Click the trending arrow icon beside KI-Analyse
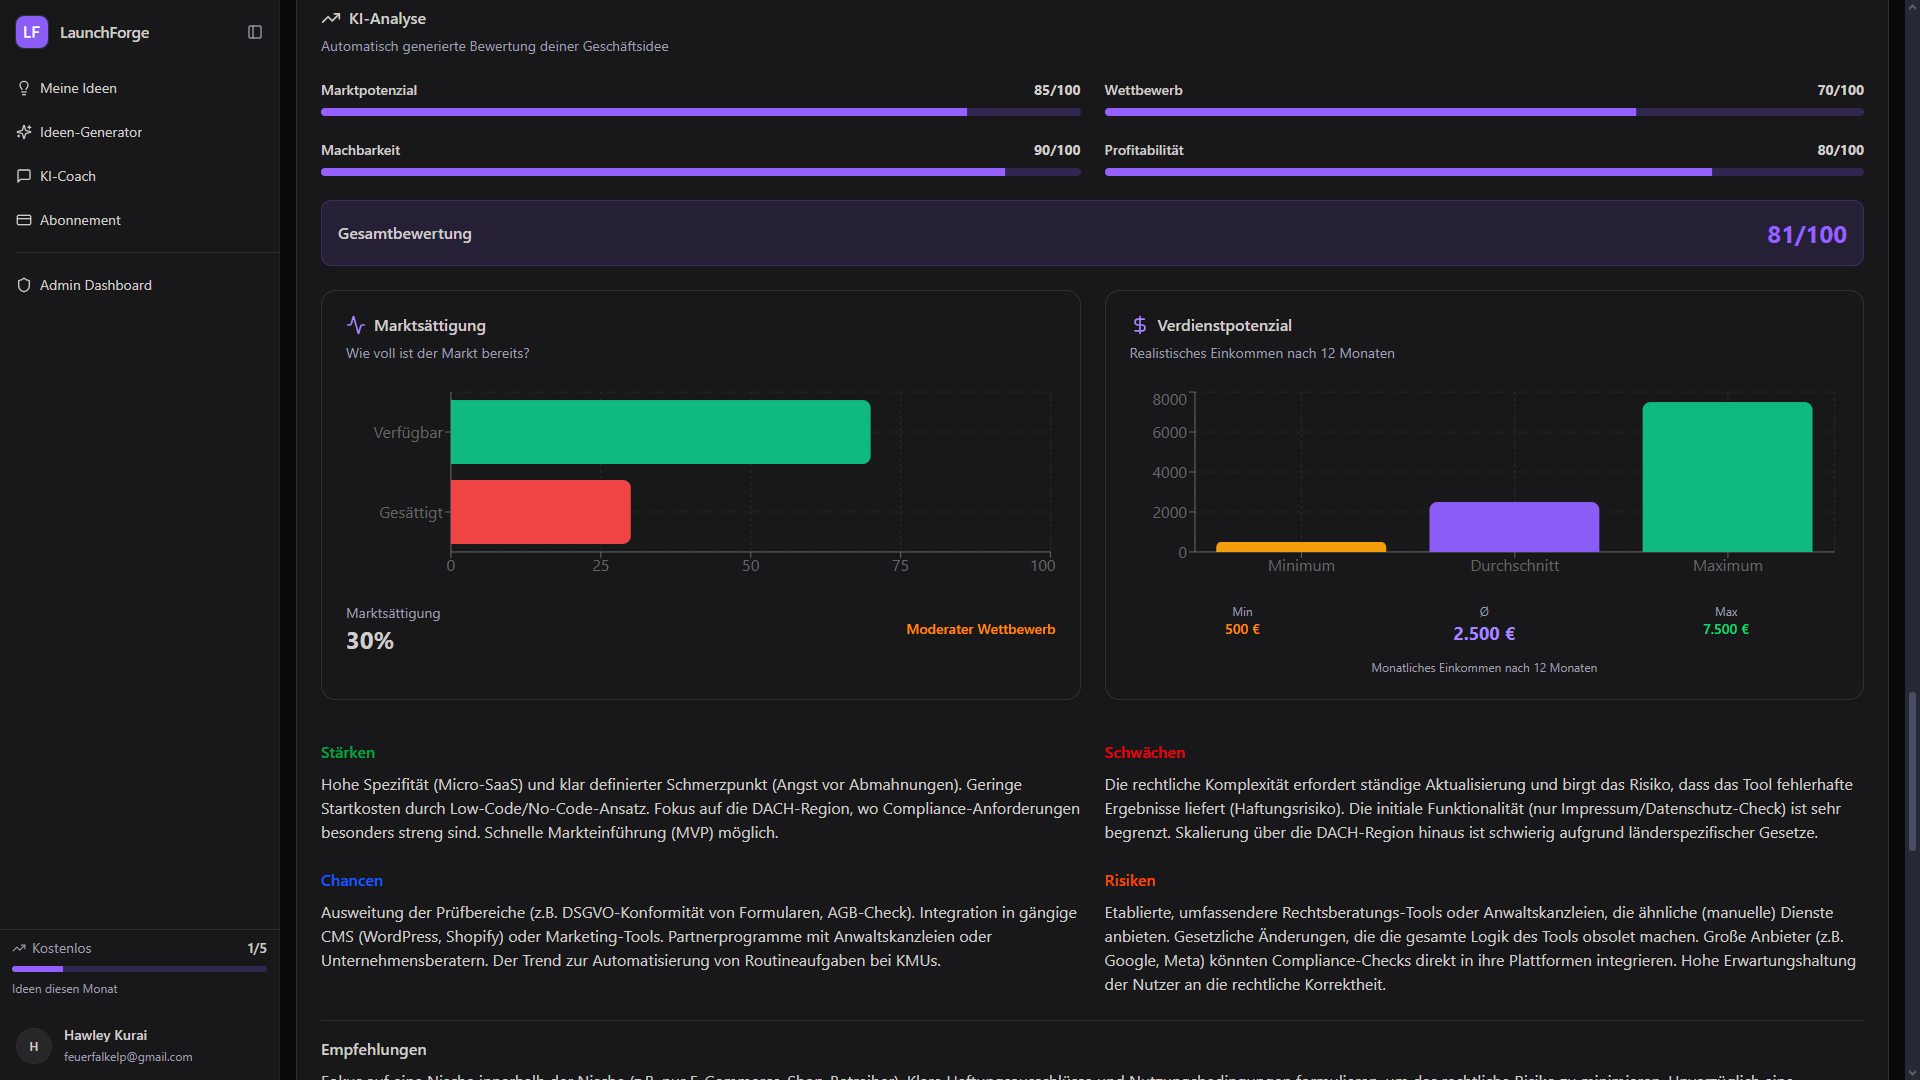This screenshot has height=1080, width=1920. tap(331, 19)
